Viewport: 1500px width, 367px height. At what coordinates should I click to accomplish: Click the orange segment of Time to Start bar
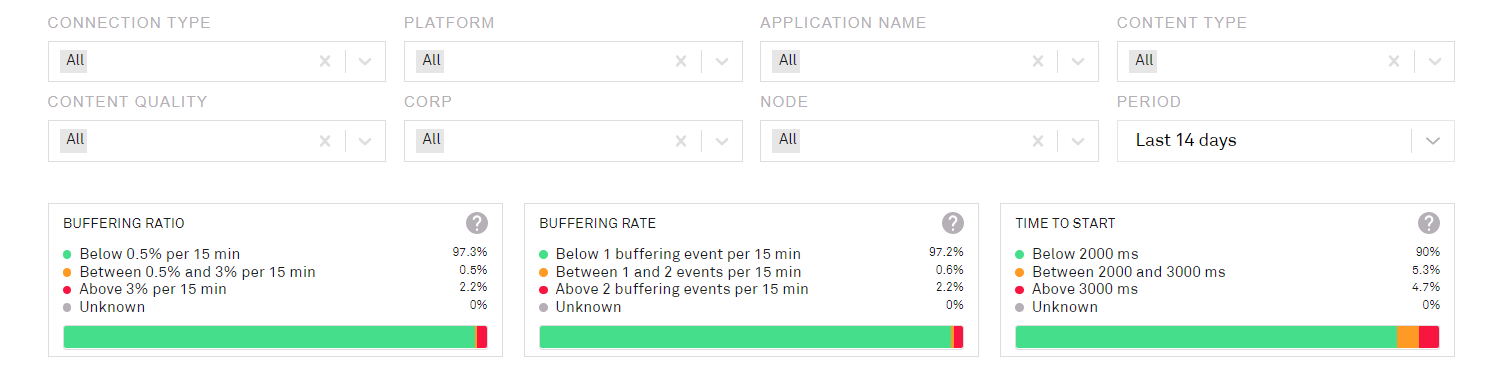pyautogui.click(x=1408, y=337)
